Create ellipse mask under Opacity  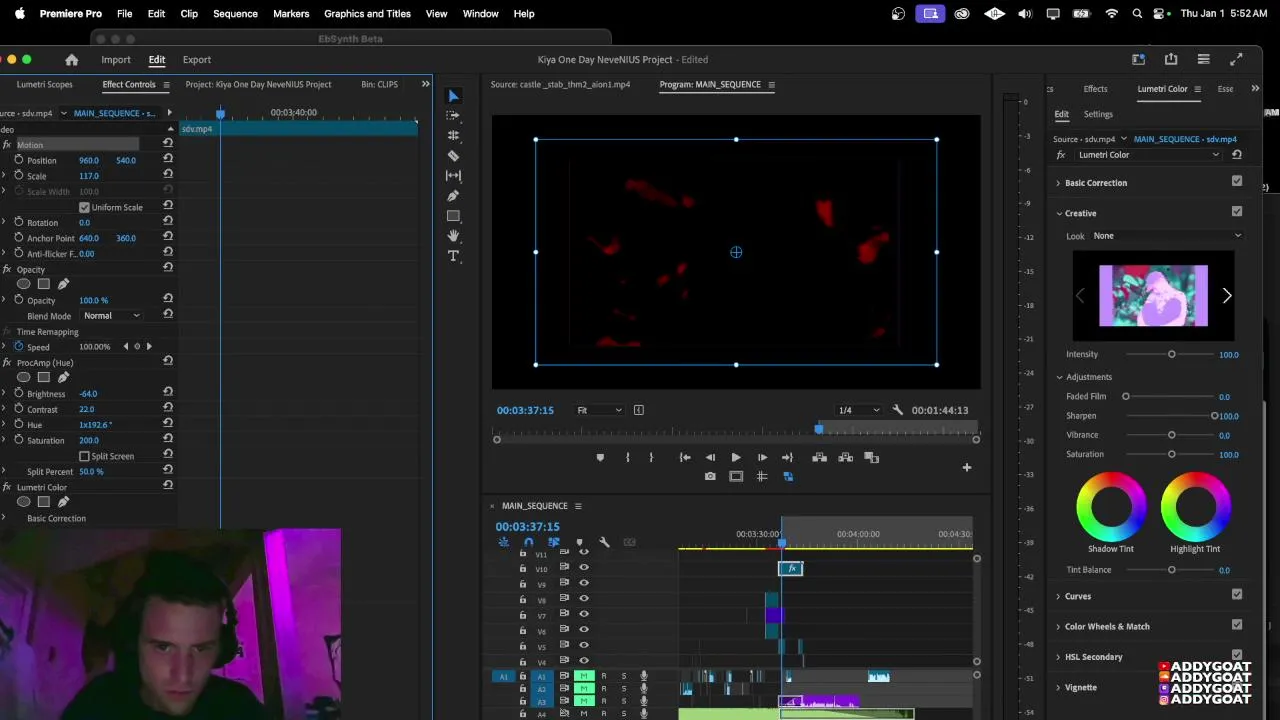tap(24, 284)
